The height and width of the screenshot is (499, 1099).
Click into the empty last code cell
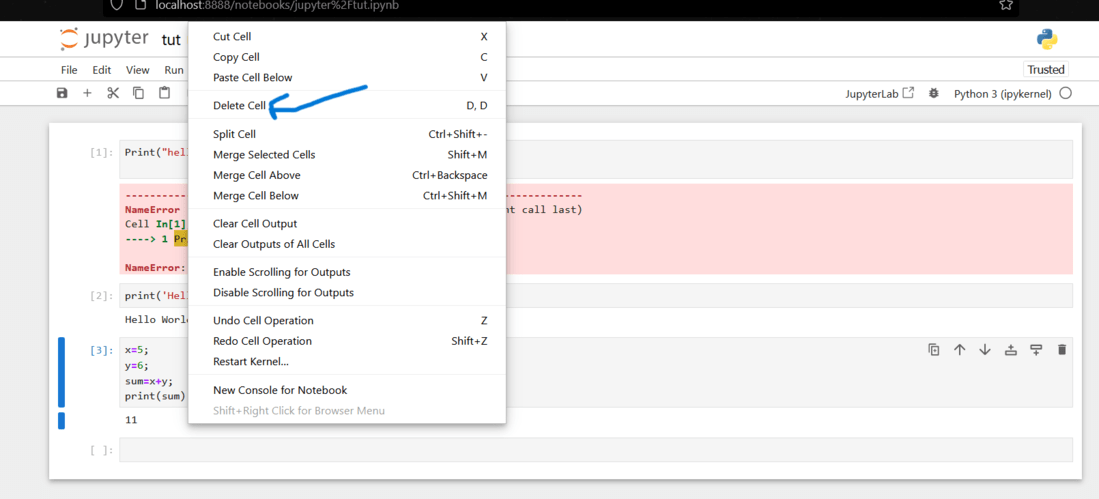(596, 450)
